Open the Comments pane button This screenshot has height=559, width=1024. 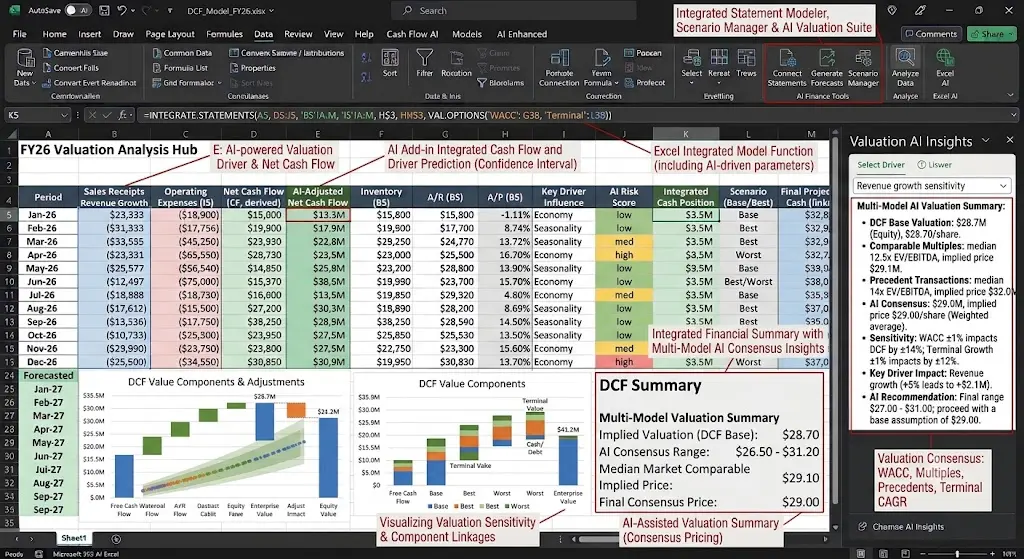tap(931, 34)
